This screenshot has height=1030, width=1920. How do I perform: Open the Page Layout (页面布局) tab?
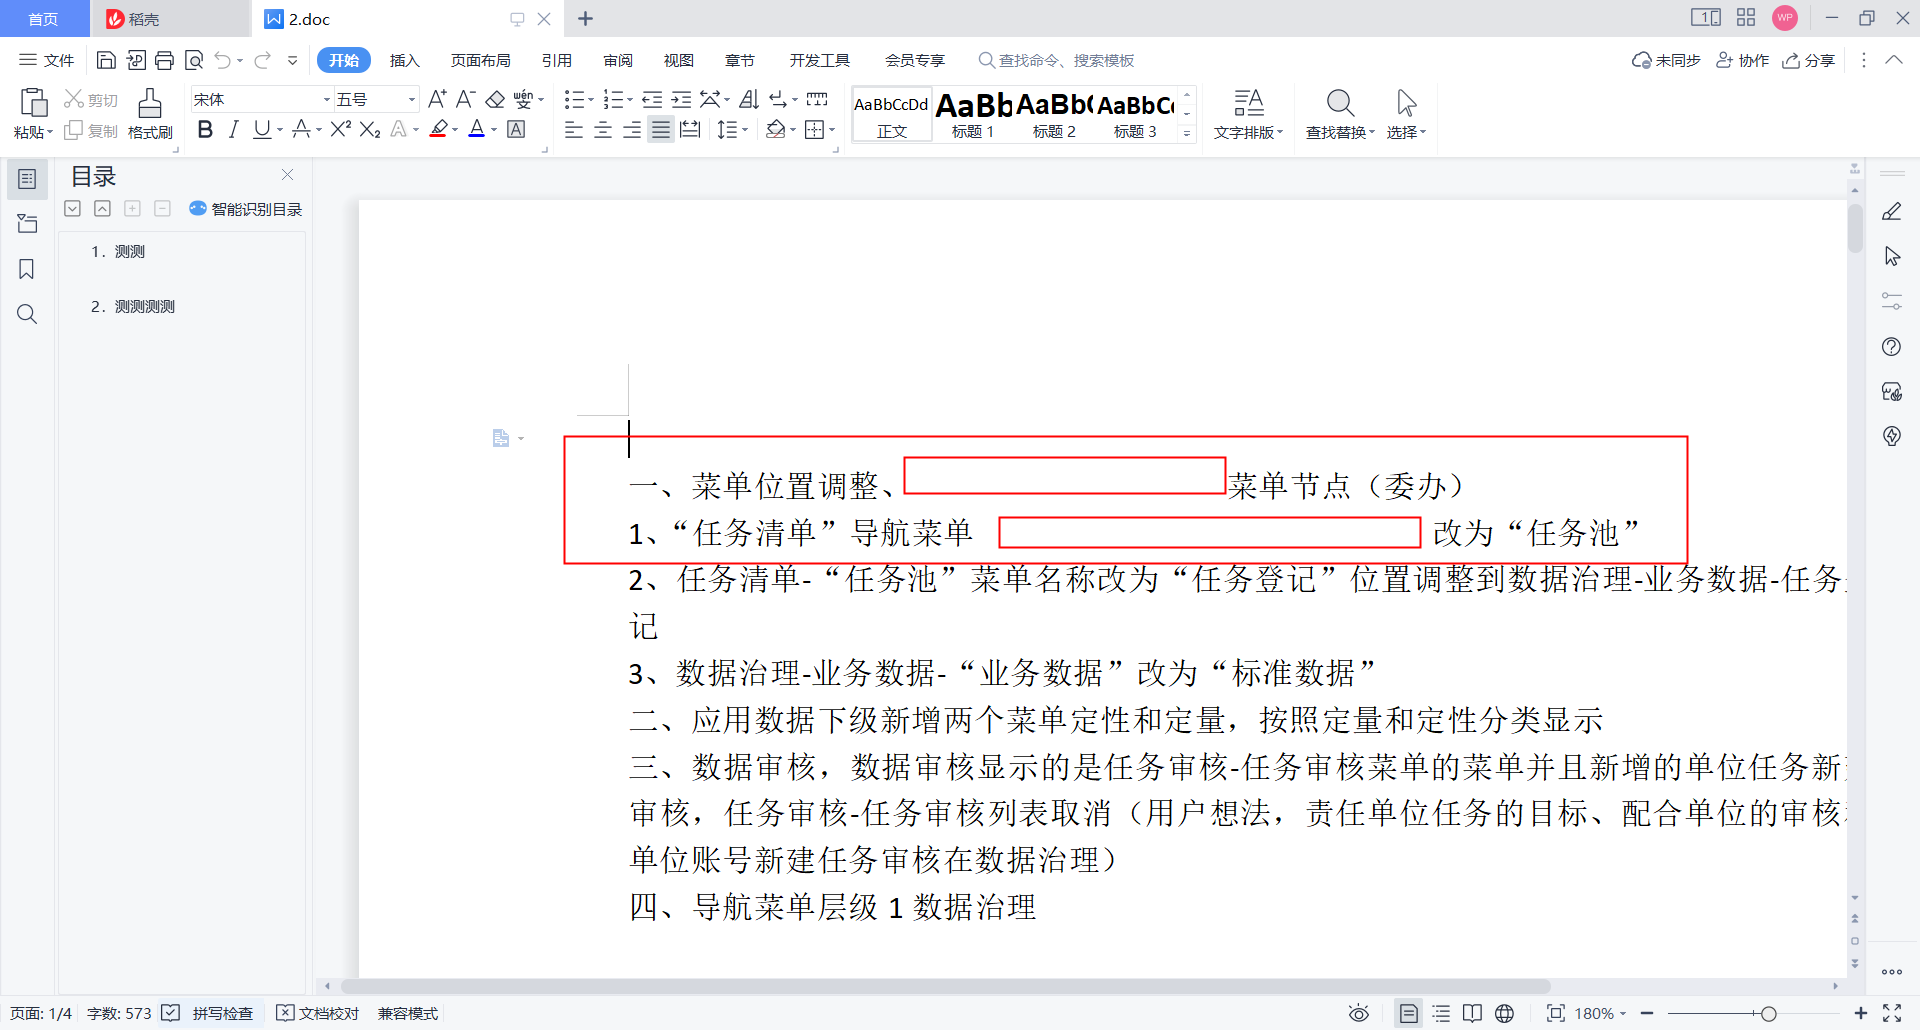point(481,60)
